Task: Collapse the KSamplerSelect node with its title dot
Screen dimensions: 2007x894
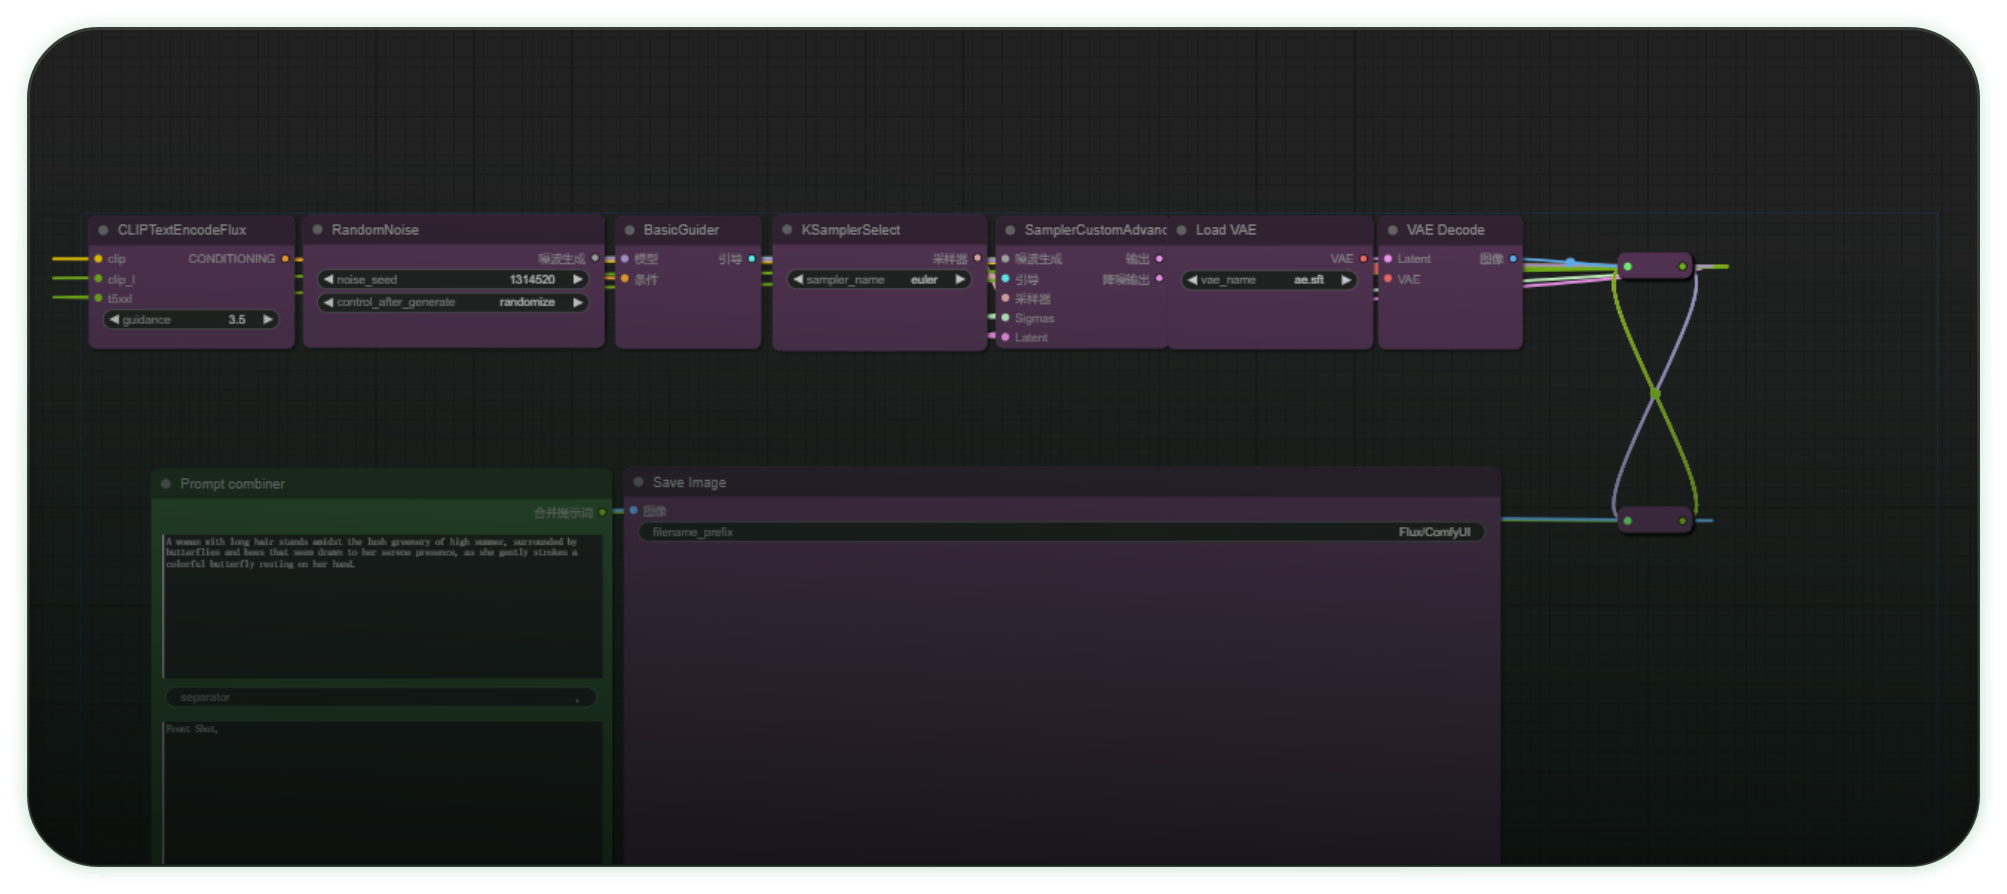Action: [787, 230]
